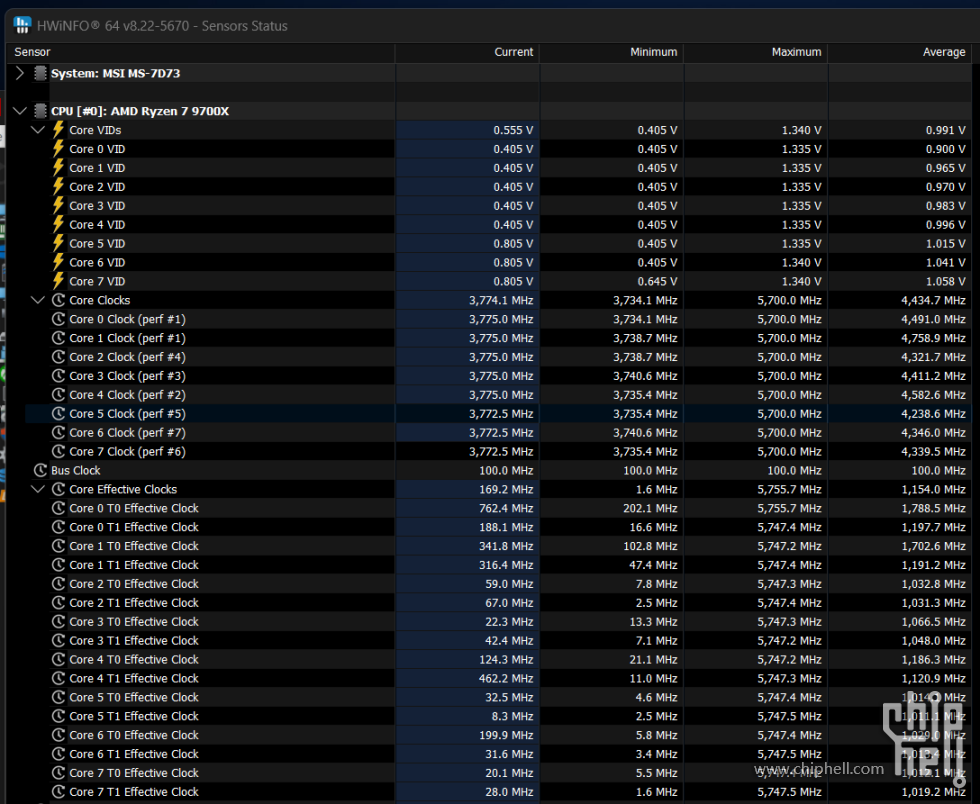The image size is (980, 804).
Task: Click the chip icon beside CPU [#0]: AMD Ryzen
Action: (x=40, y=111)
